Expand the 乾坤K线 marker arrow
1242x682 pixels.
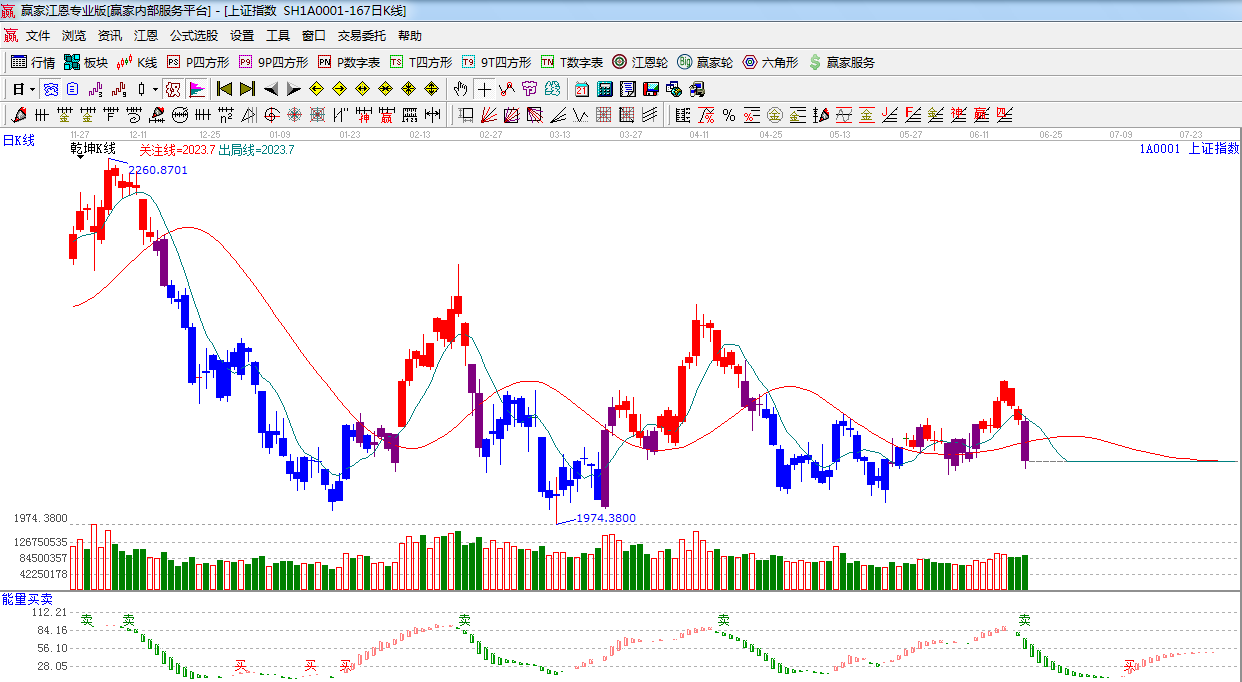tap(80, 158)
